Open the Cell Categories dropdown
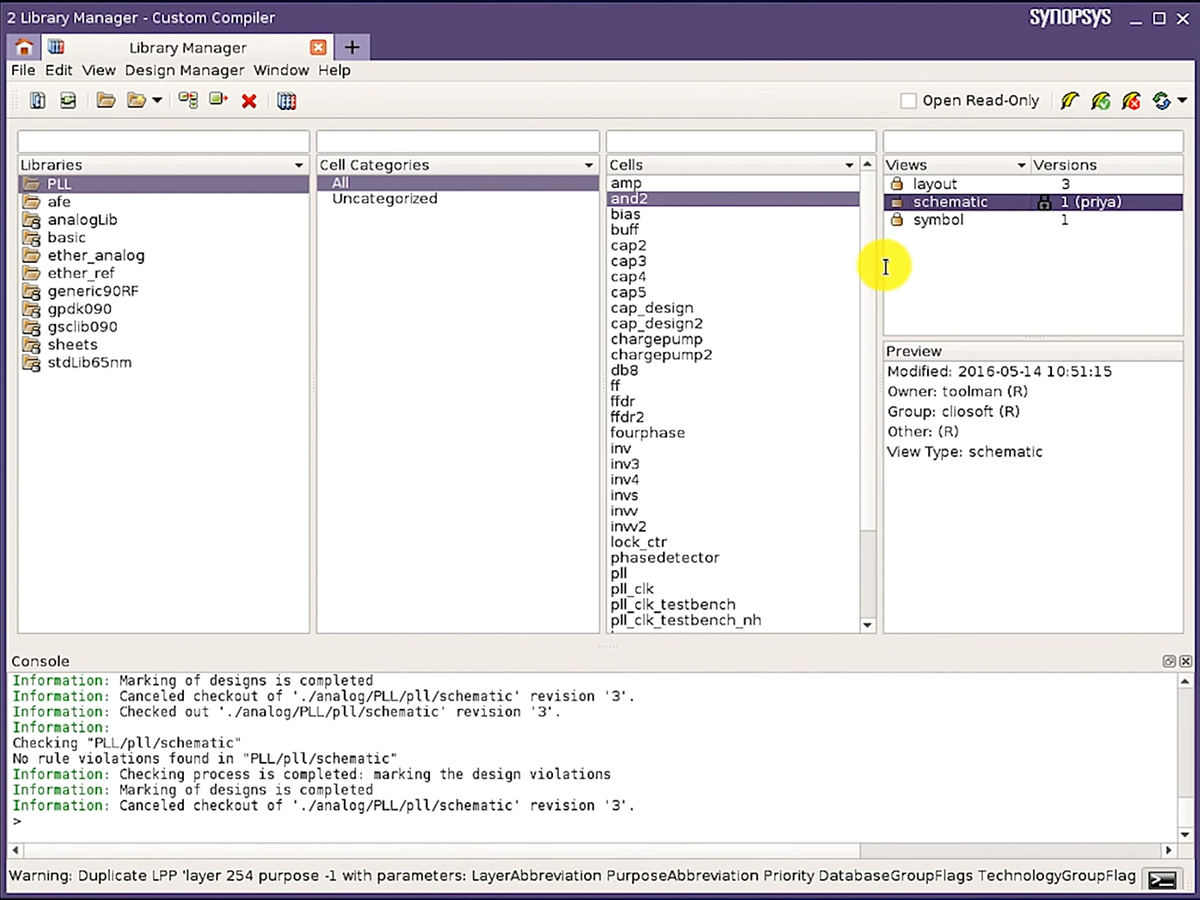 (x=588, y=164)
